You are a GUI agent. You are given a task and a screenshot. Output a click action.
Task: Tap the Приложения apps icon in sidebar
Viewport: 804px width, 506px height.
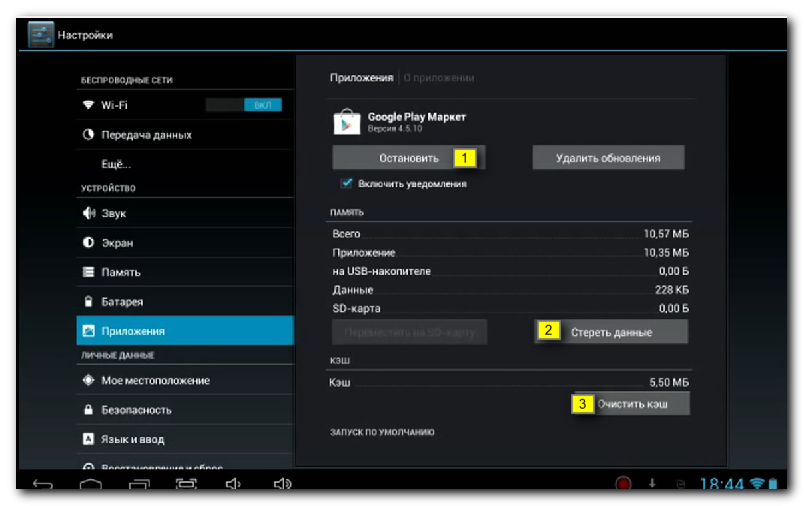coord(88,331)
